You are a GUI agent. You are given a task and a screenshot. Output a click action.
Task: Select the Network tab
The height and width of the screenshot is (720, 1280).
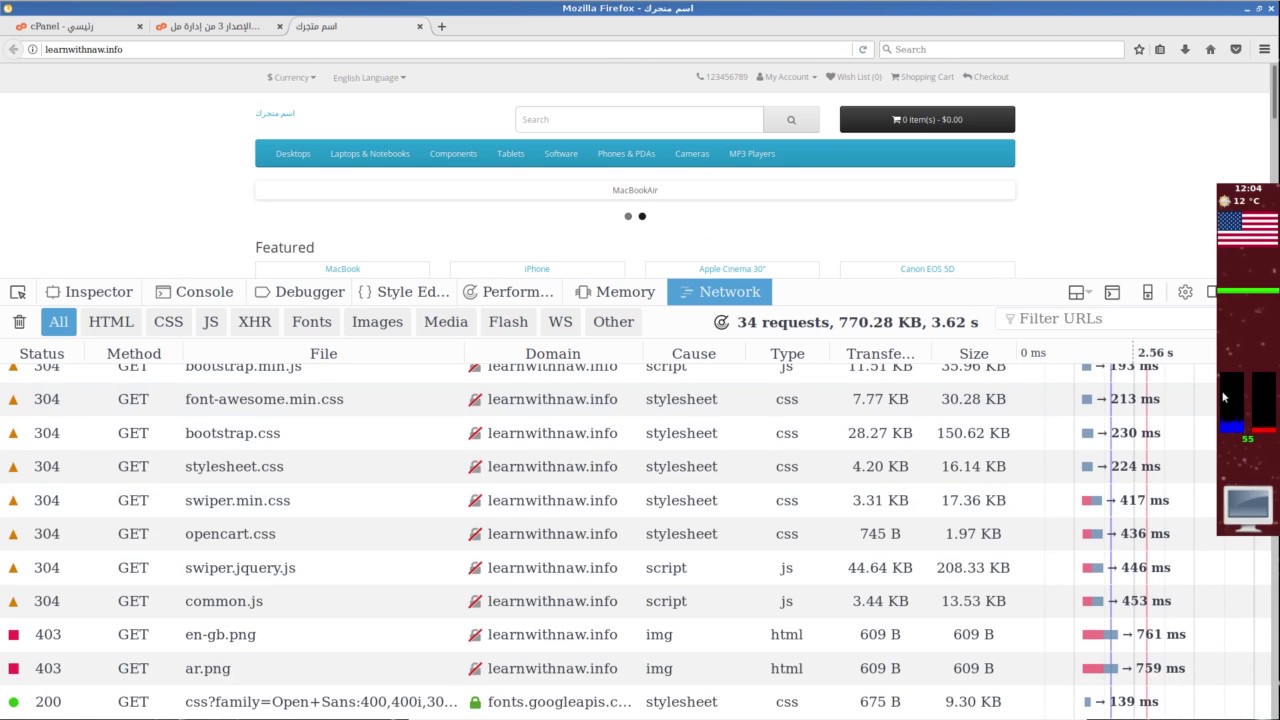click(719, 292)
